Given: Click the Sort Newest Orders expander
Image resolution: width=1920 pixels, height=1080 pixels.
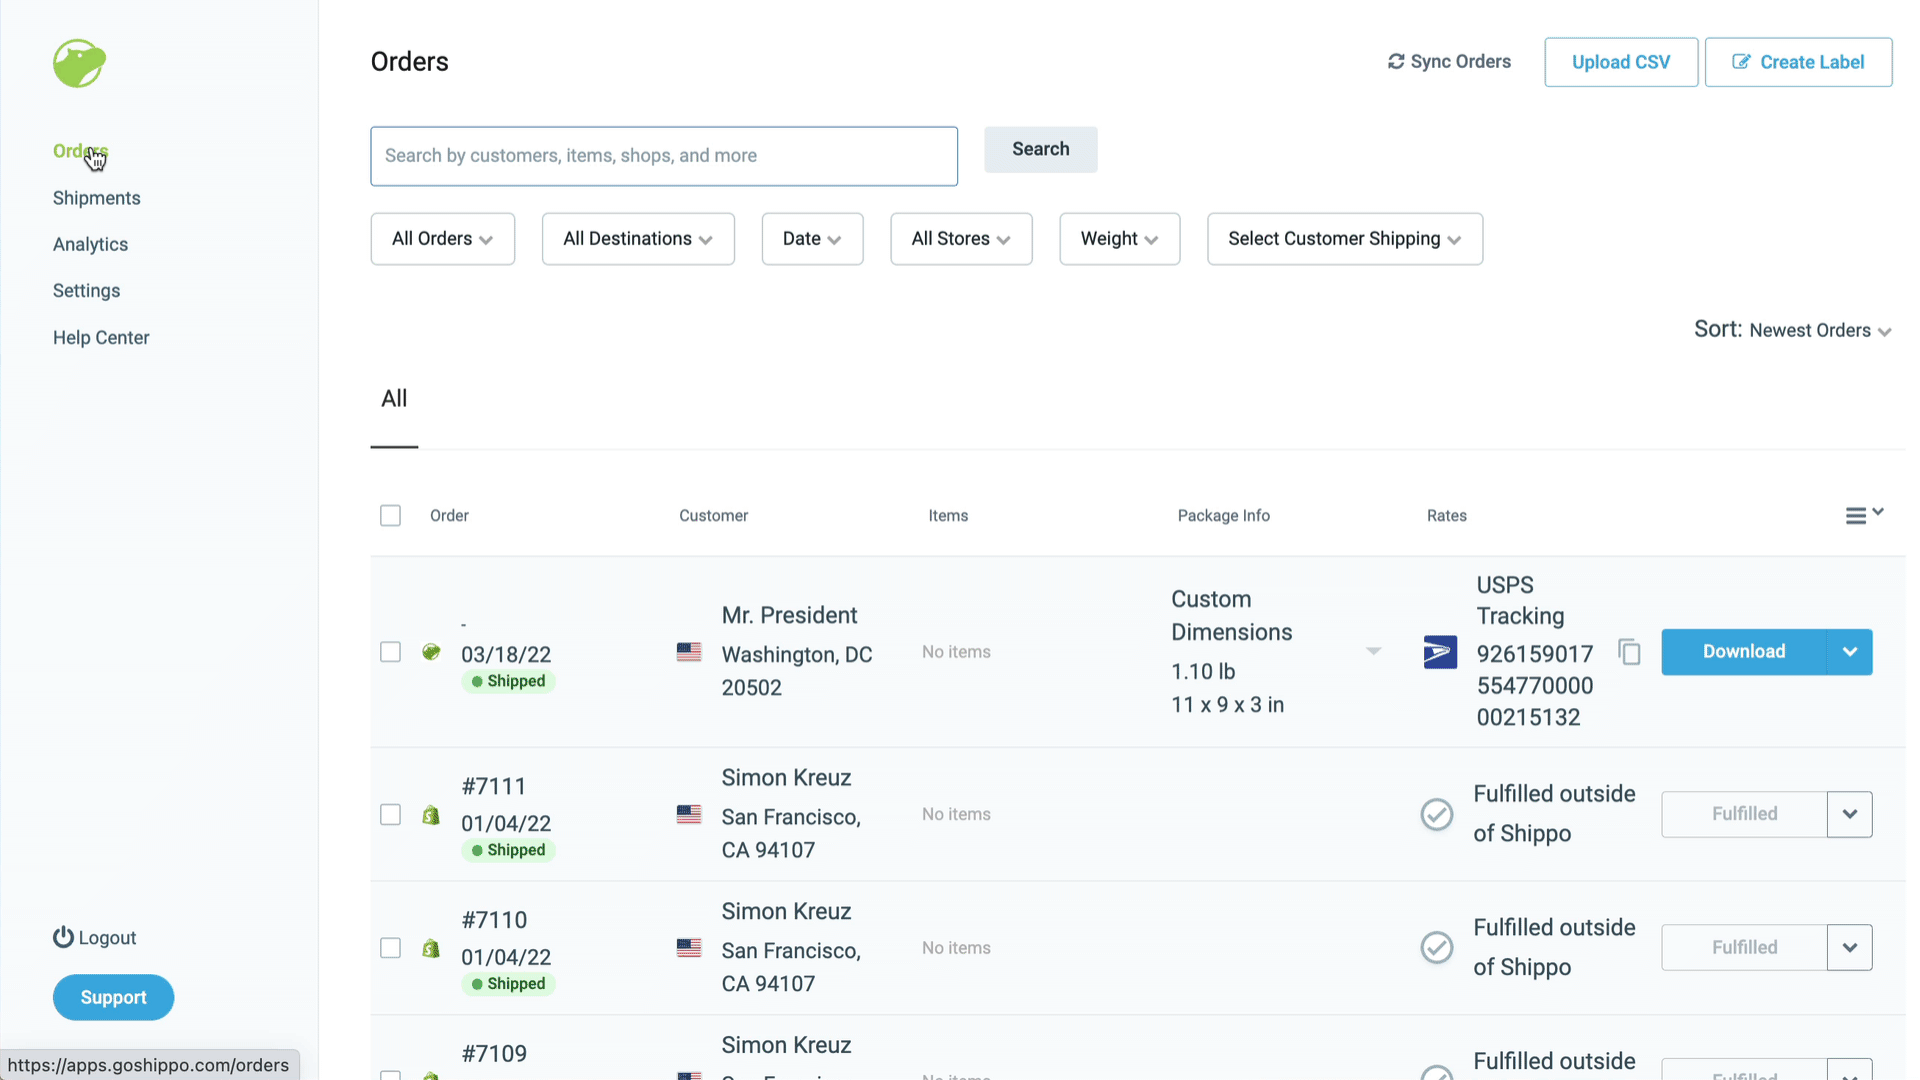Looking at the screenshot, I should click(1888, 331).
